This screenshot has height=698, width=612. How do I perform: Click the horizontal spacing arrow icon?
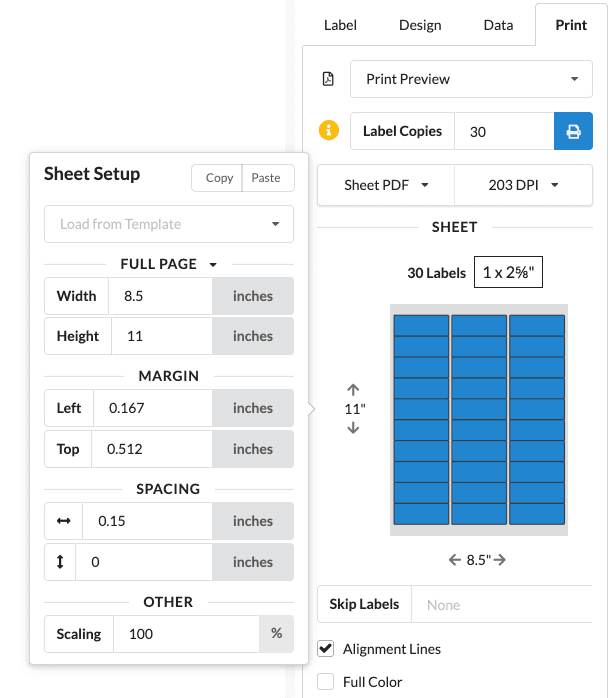pos(64,521)
